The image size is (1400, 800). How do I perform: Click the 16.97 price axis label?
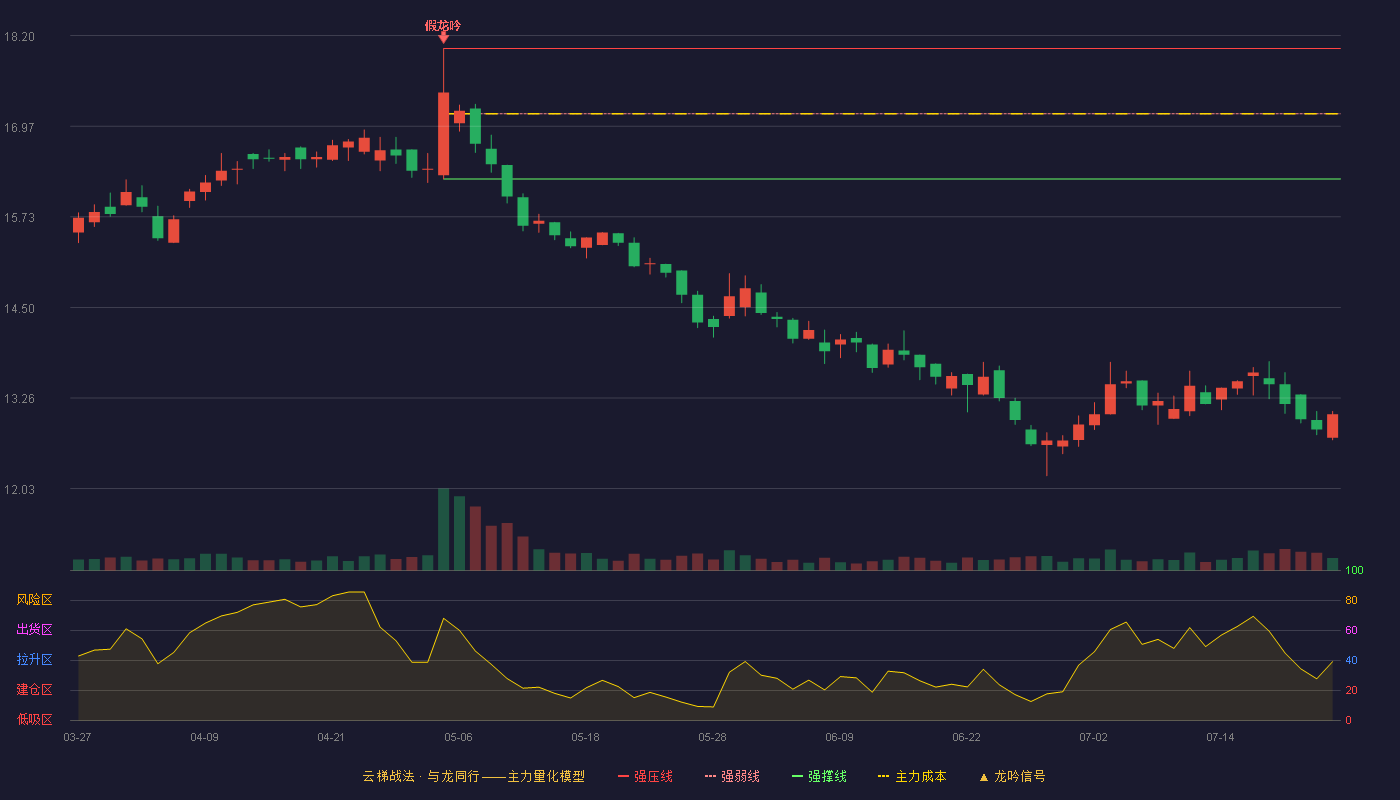click(x=19, y=127)
